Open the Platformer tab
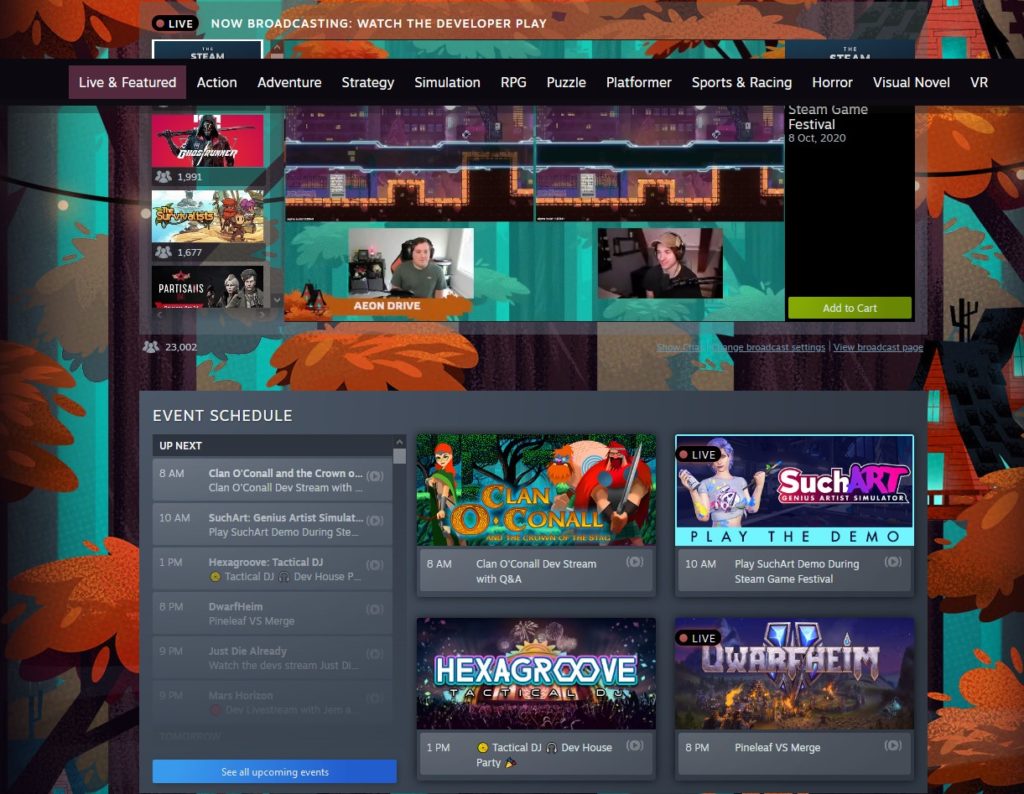The image size is (1024, 794). [x=639, y=82]
